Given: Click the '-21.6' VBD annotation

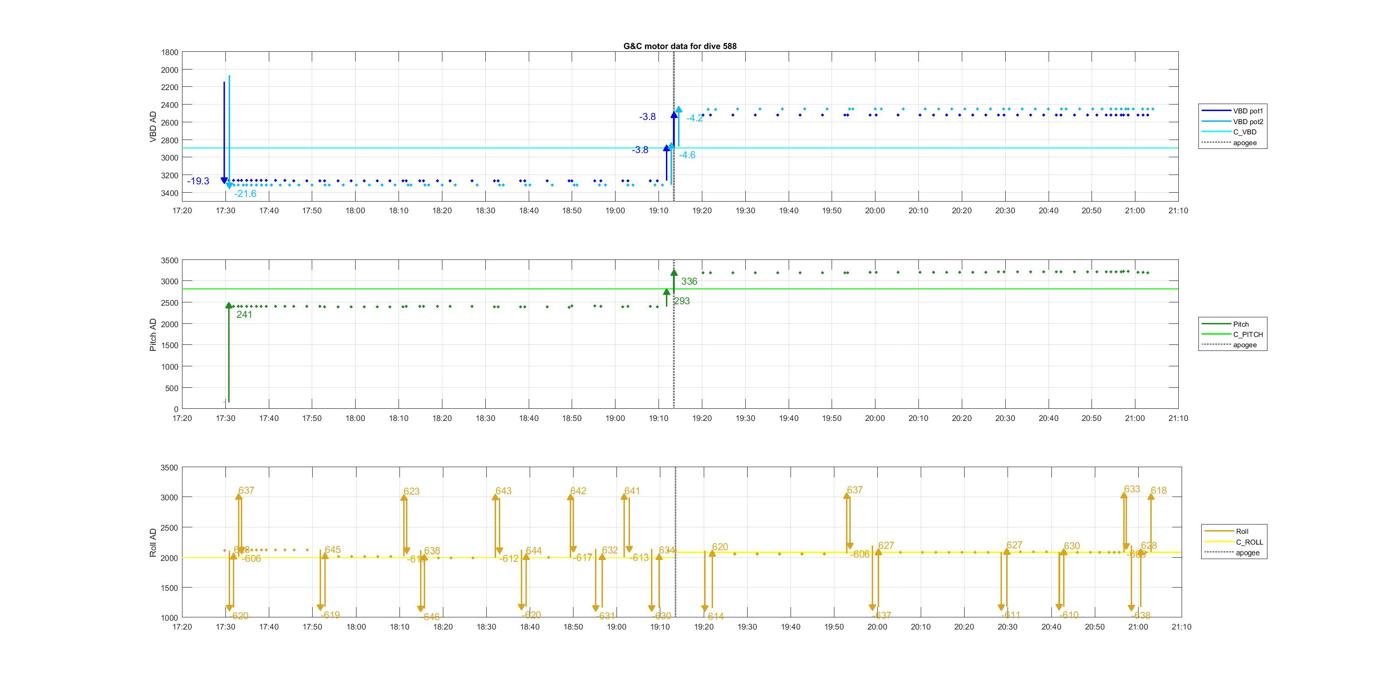Looking at the screenshot, I should [245, 193].
